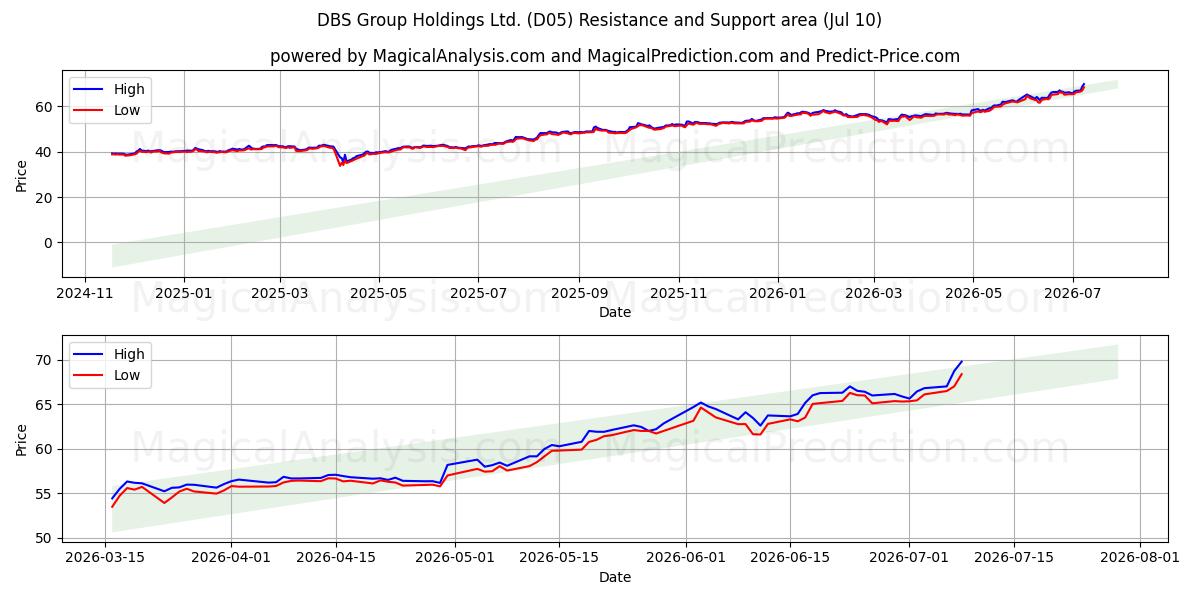Click the '2024-11' date tick label

[x=84, y=294]
